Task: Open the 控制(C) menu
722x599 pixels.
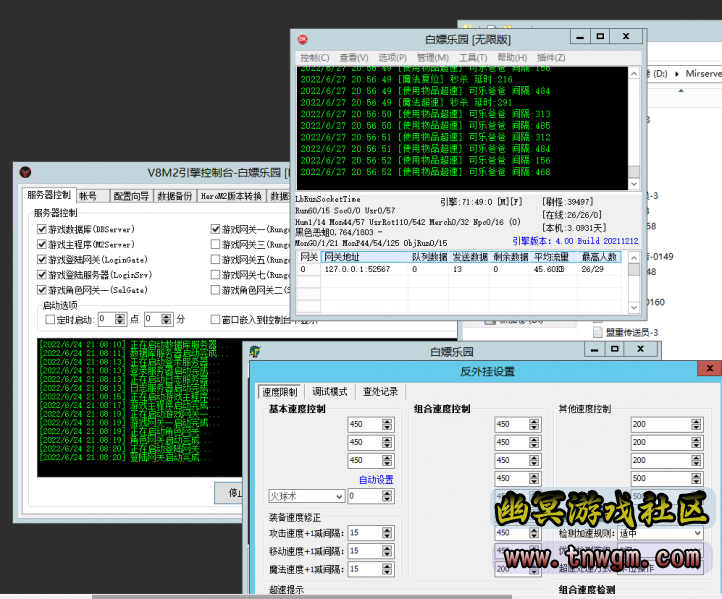Action: coord(314,58)
